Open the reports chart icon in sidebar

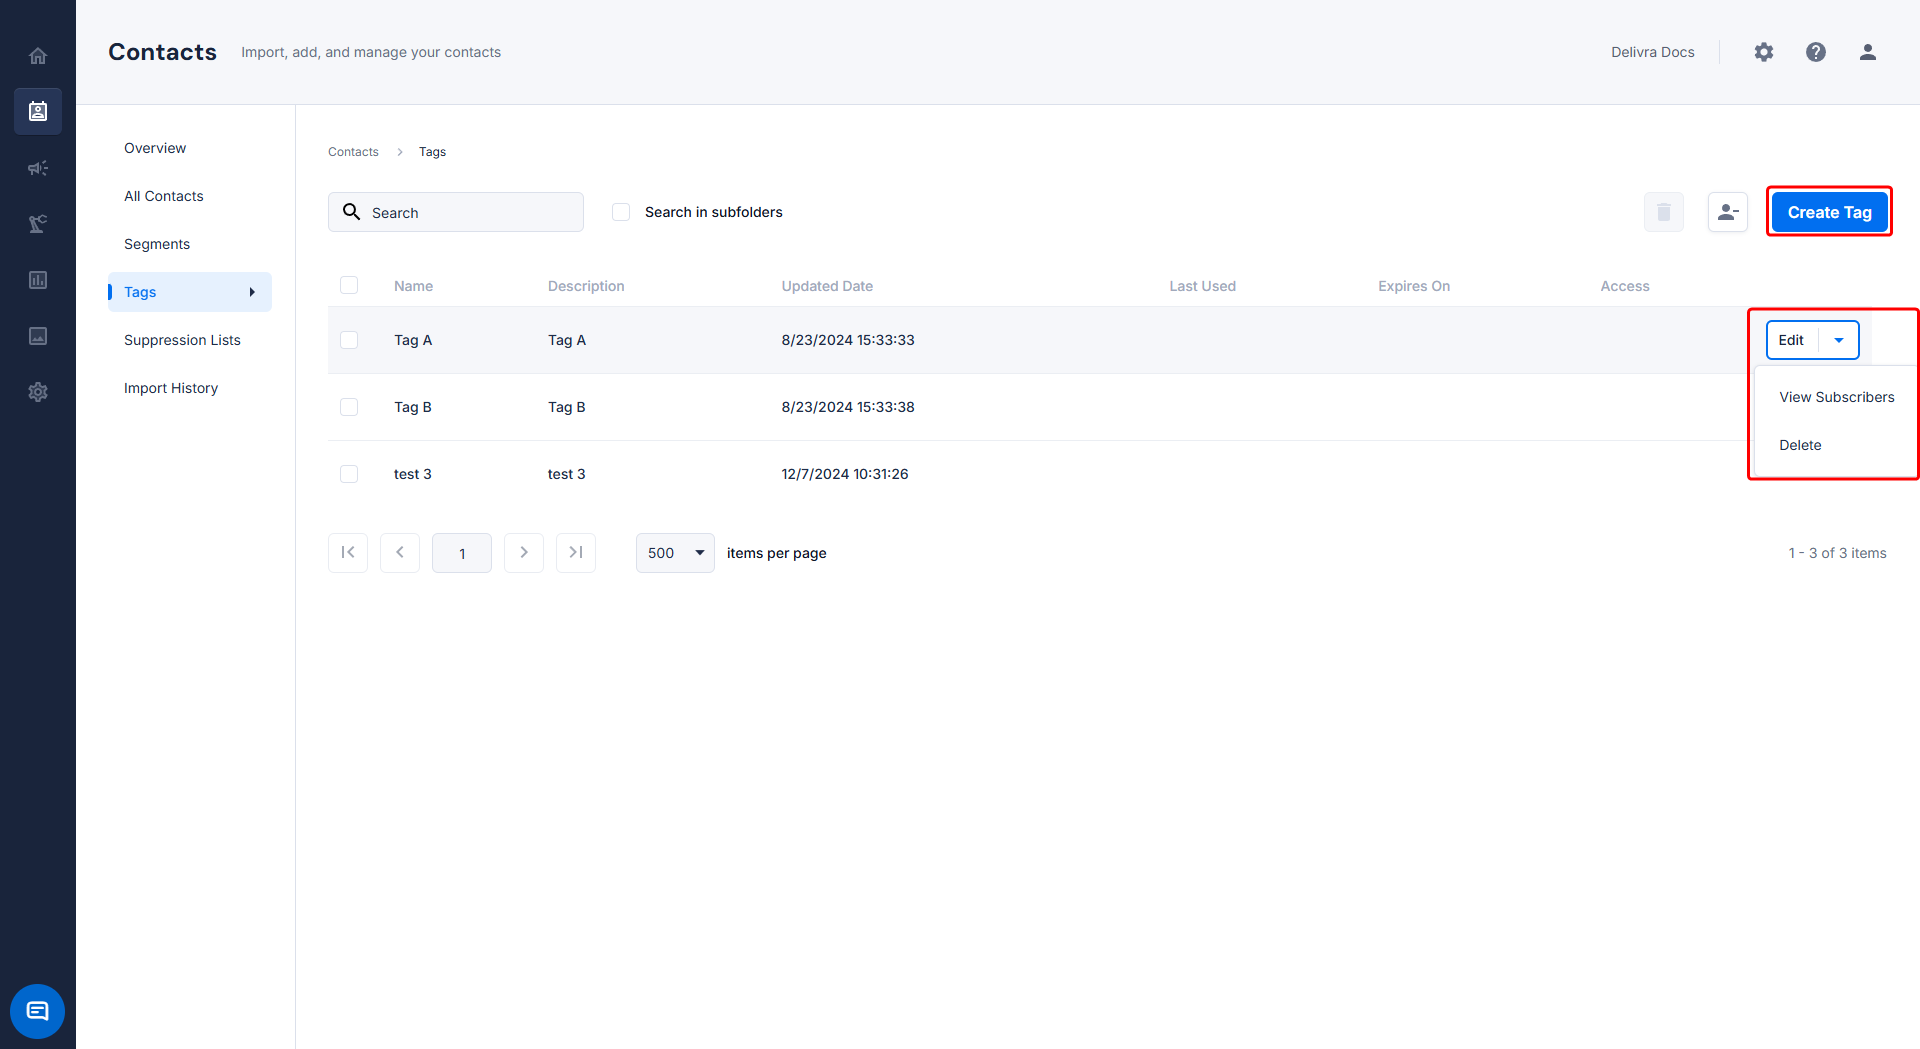click(38, 280)
